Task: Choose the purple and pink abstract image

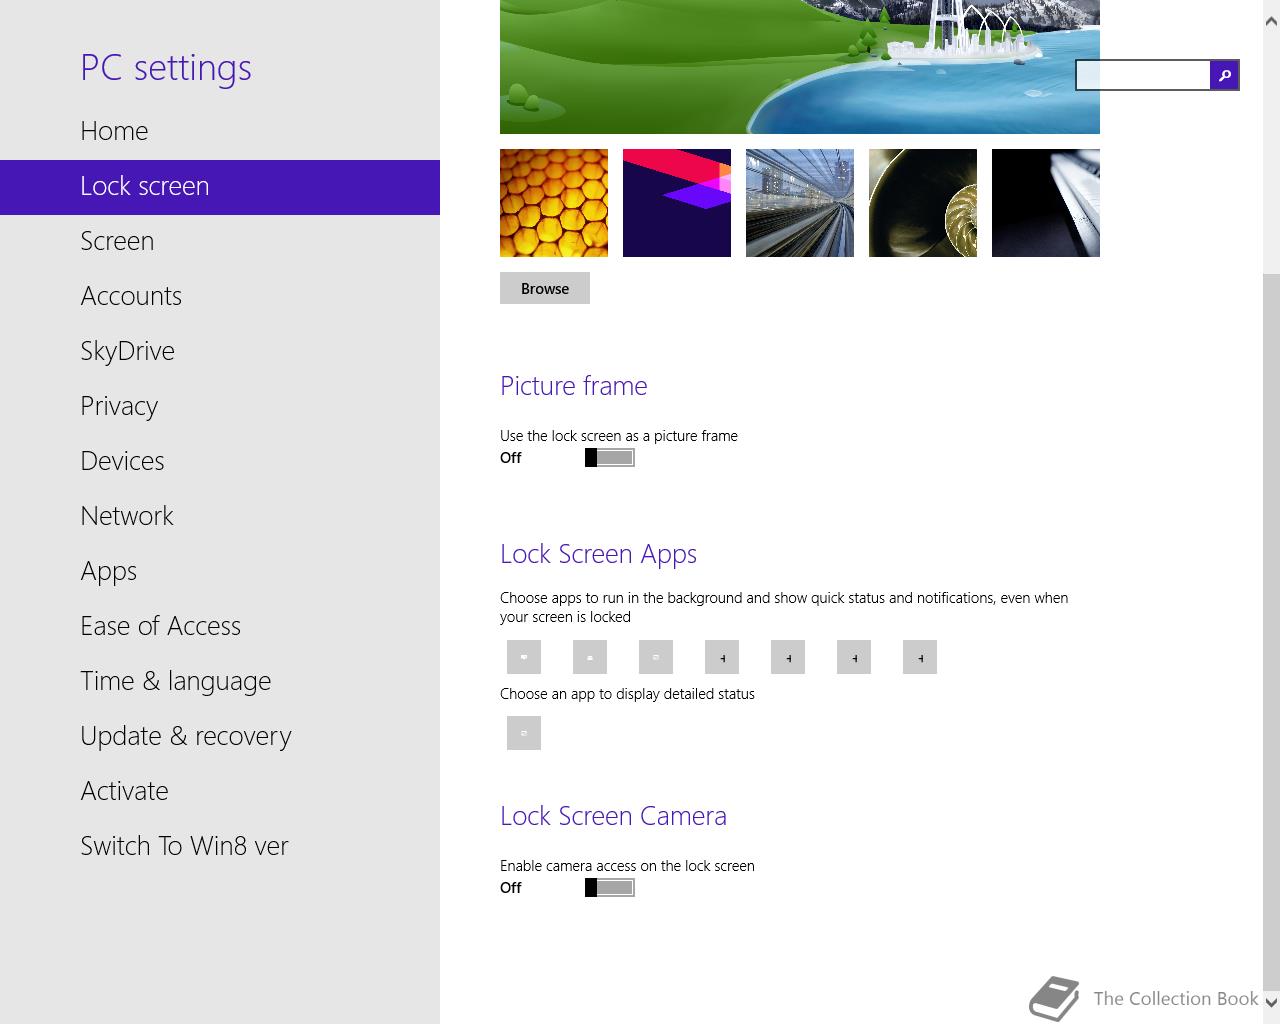Action: click(x=677, y=203)
